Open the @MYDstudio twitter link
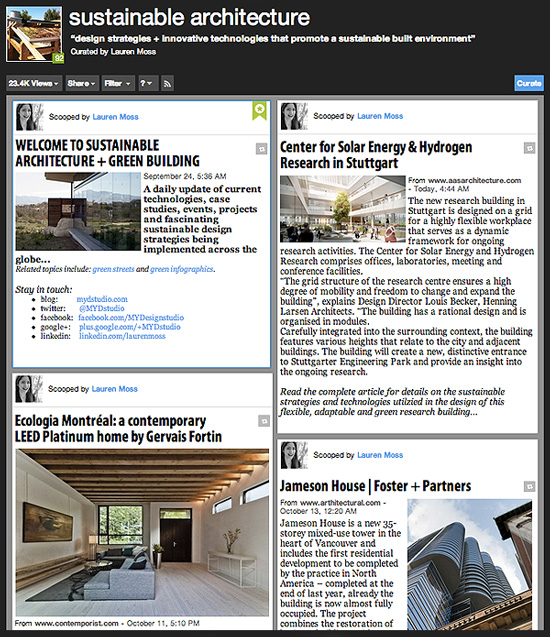Screen dimensions: 550x637 102,308
